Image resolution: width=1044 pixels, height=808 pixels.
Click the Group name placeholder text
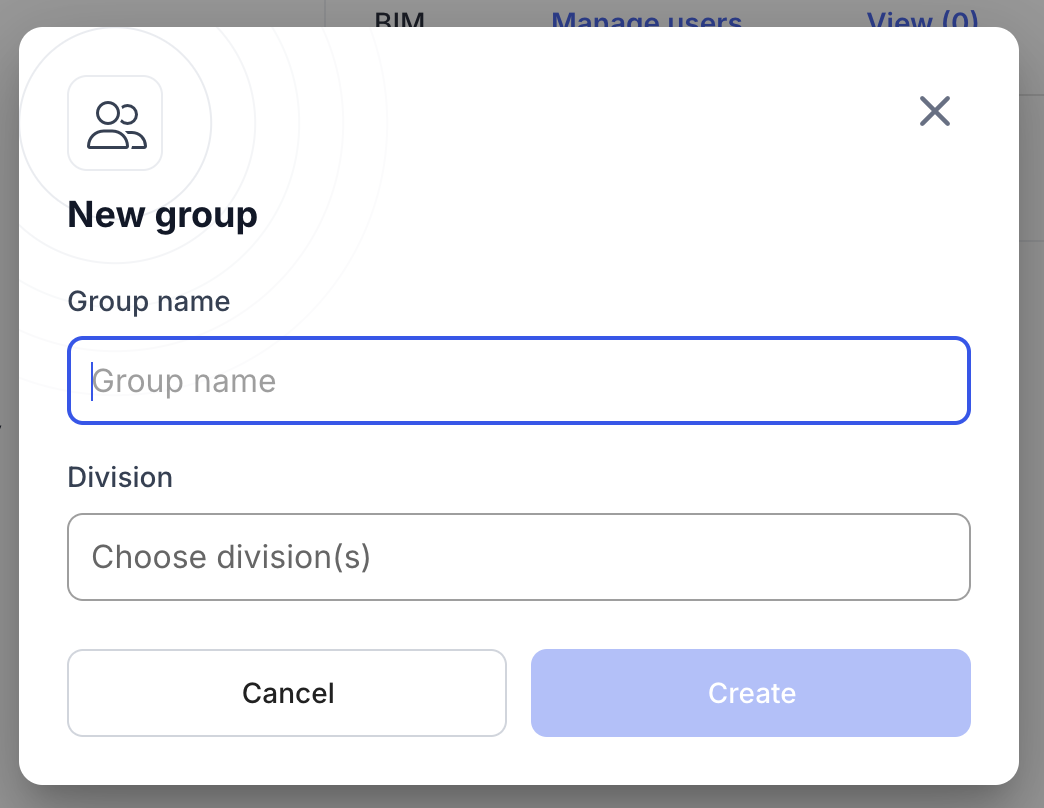coord(184,381)
